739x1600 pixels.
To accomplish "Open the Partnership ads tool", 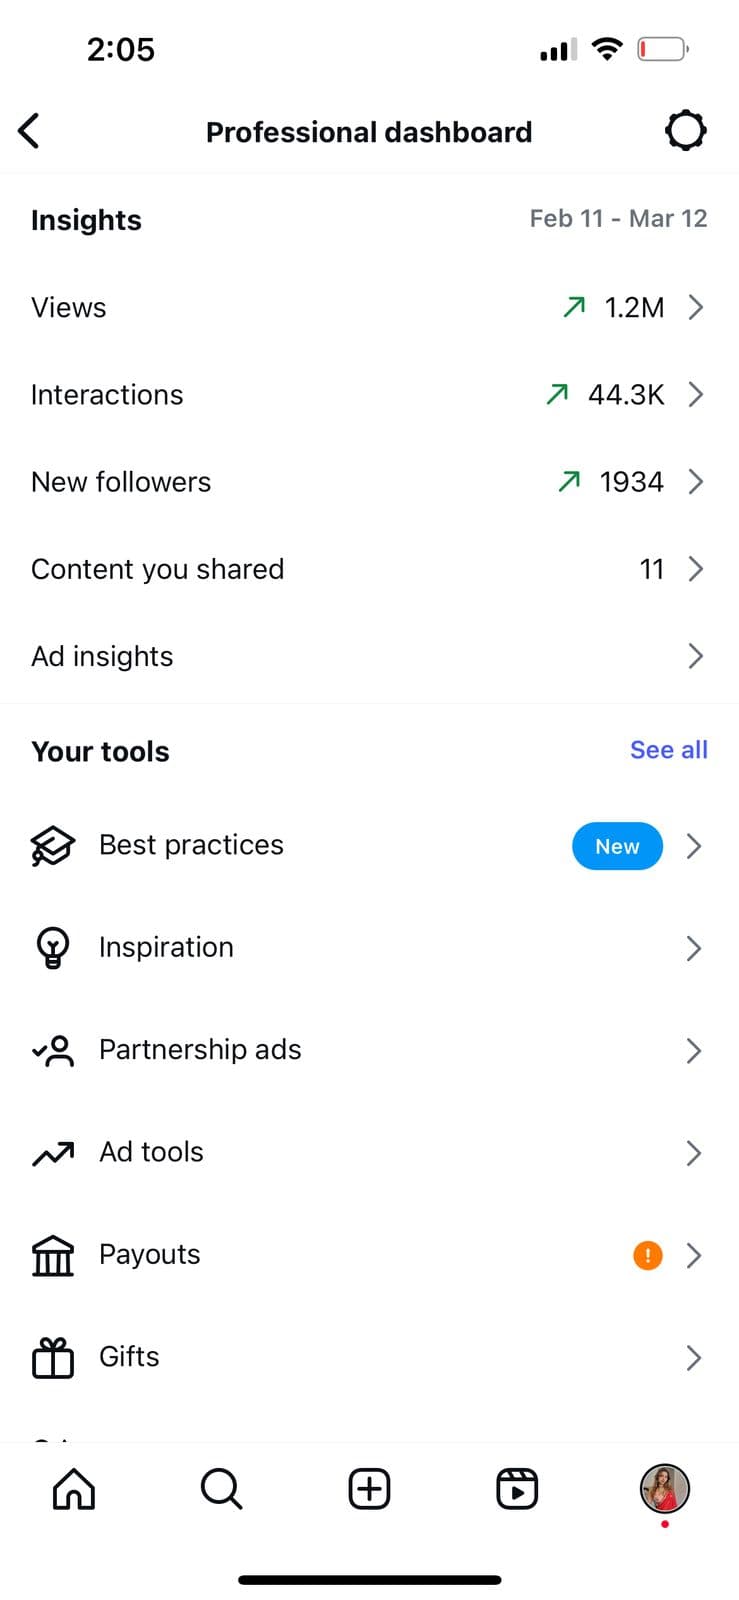I will [200, 1050].
